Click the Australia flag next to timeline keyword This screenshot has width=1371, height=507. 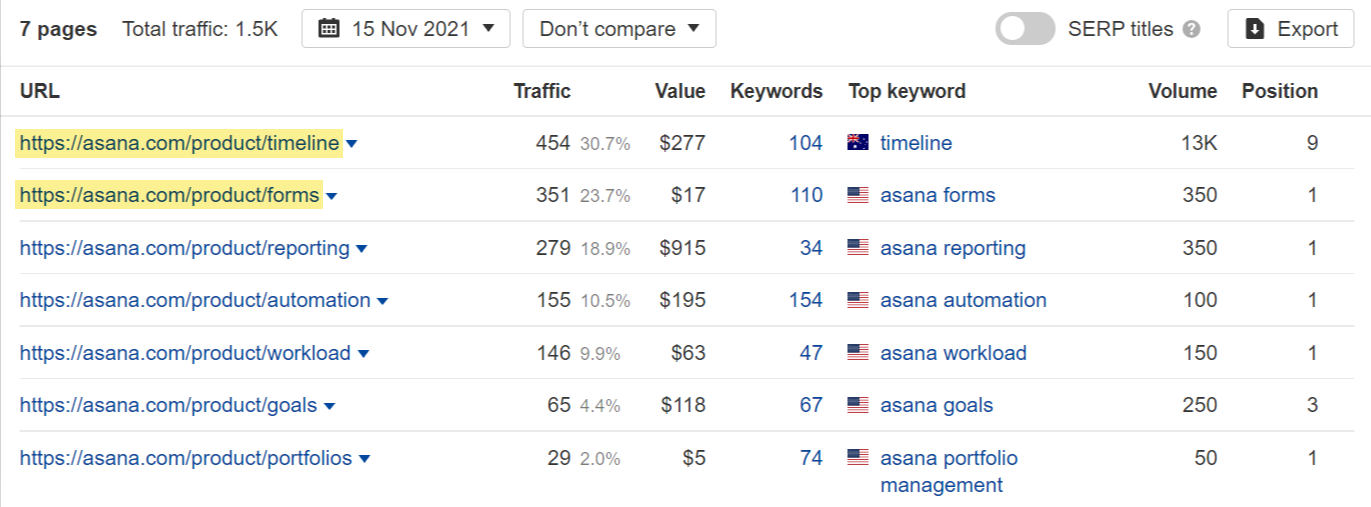pyautogui.click(x=857, y=143)
